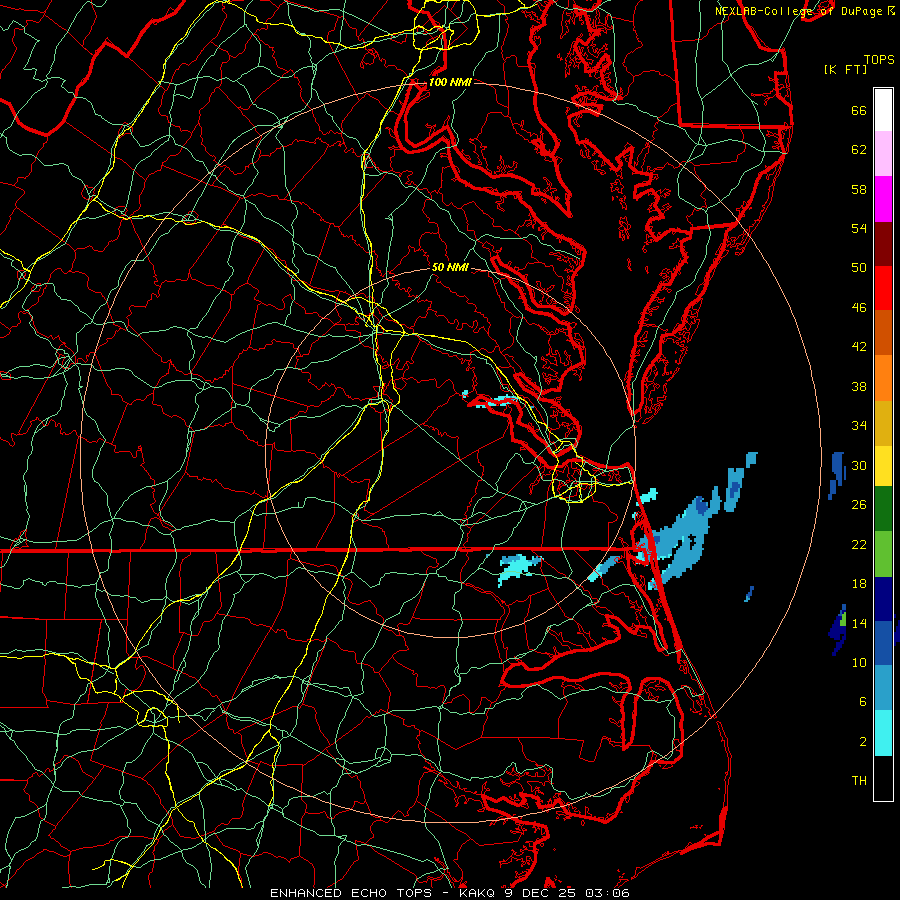900x900 pixels.
Task: Click the 22 legend value
Action: [859, 544]
